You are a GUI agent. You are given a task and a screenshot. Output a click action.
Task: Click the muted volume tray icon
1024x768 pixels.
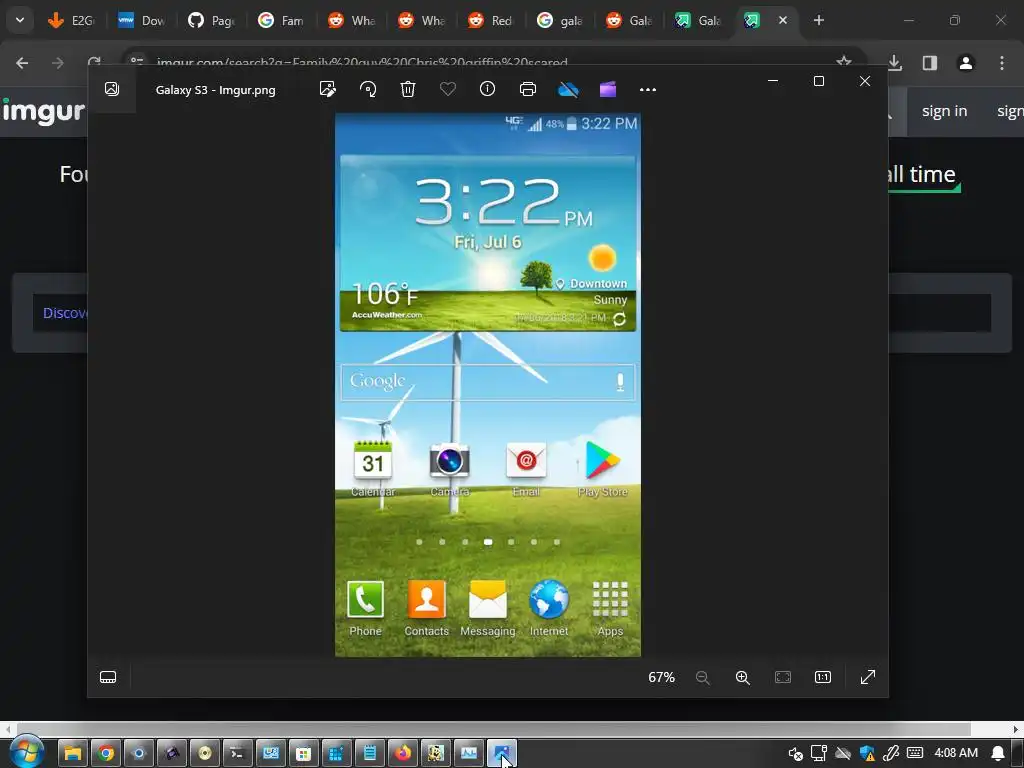(795, 754)
